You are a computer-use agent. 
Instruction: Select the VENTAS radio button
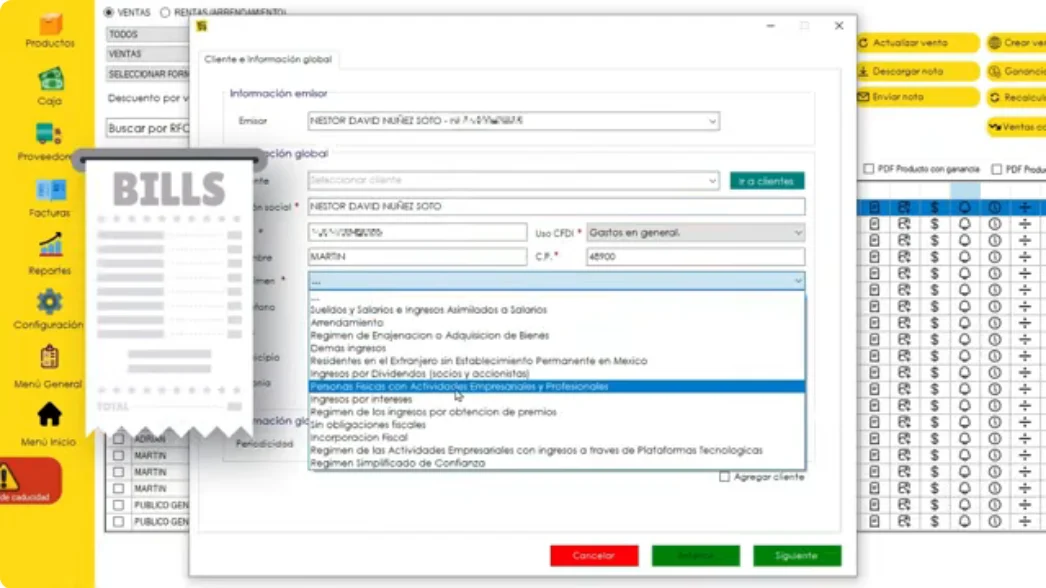[109, 12]
